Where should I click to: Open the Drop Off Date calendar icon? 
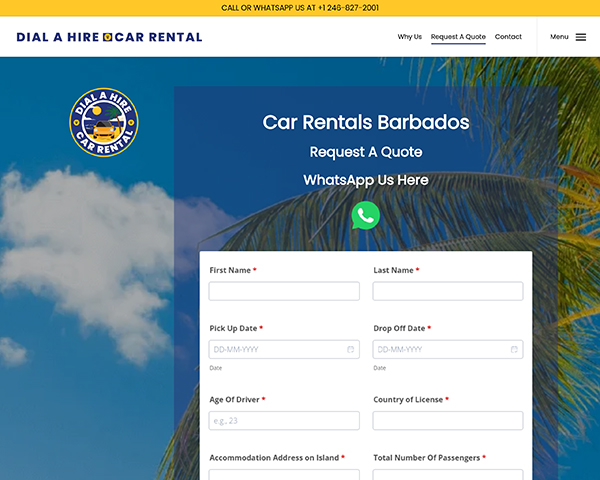tap(514, 349)
